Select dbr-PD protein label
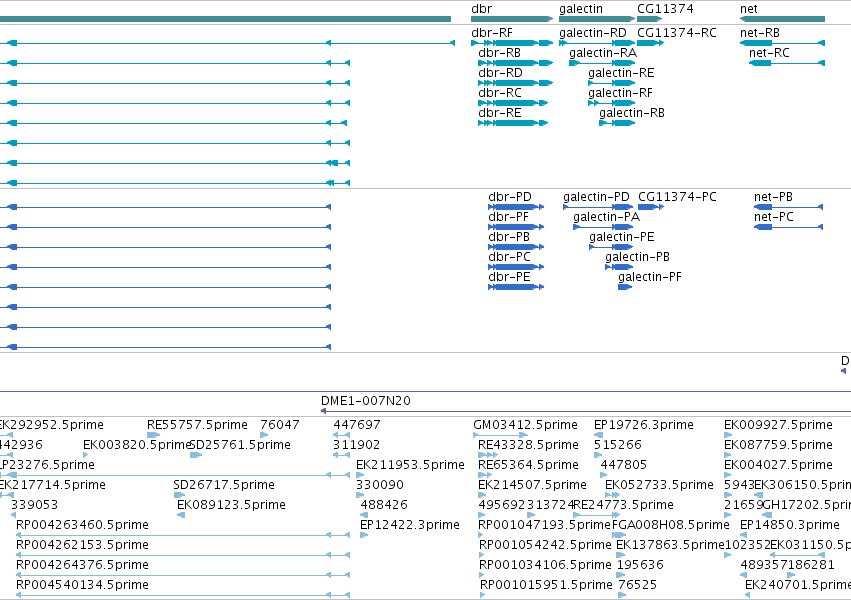 click(x=510, y=197)
